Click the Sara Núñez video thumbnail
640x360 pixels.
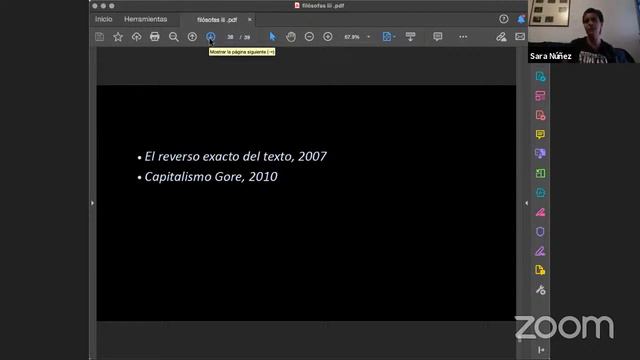click(584, 31)
